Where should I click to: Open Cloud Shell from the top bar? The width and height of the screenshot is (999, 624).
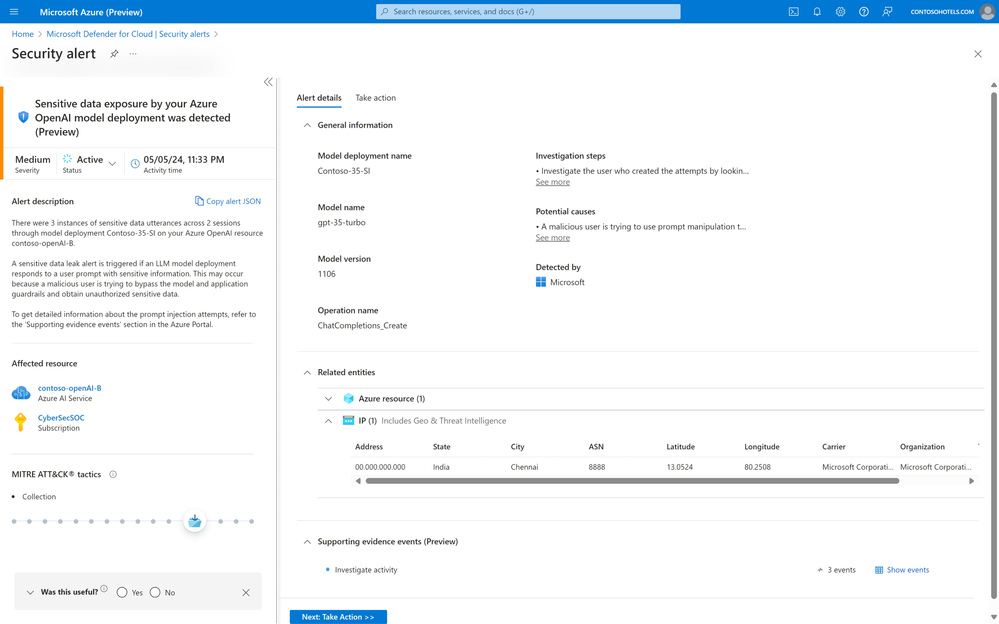pyautogui.click(x=793, y=11)
